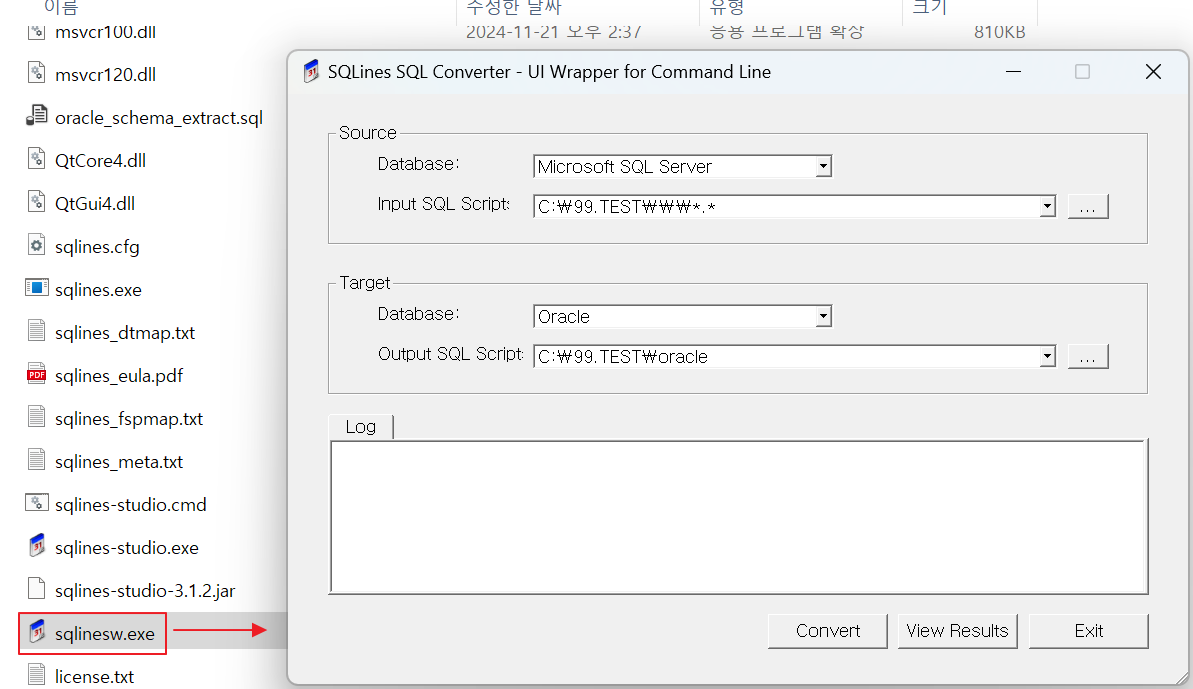Image resolution: width=1193 pixels, height=689 pixels.
Task: Click the msvcr120.dll file icon
Action: point(37,73)
